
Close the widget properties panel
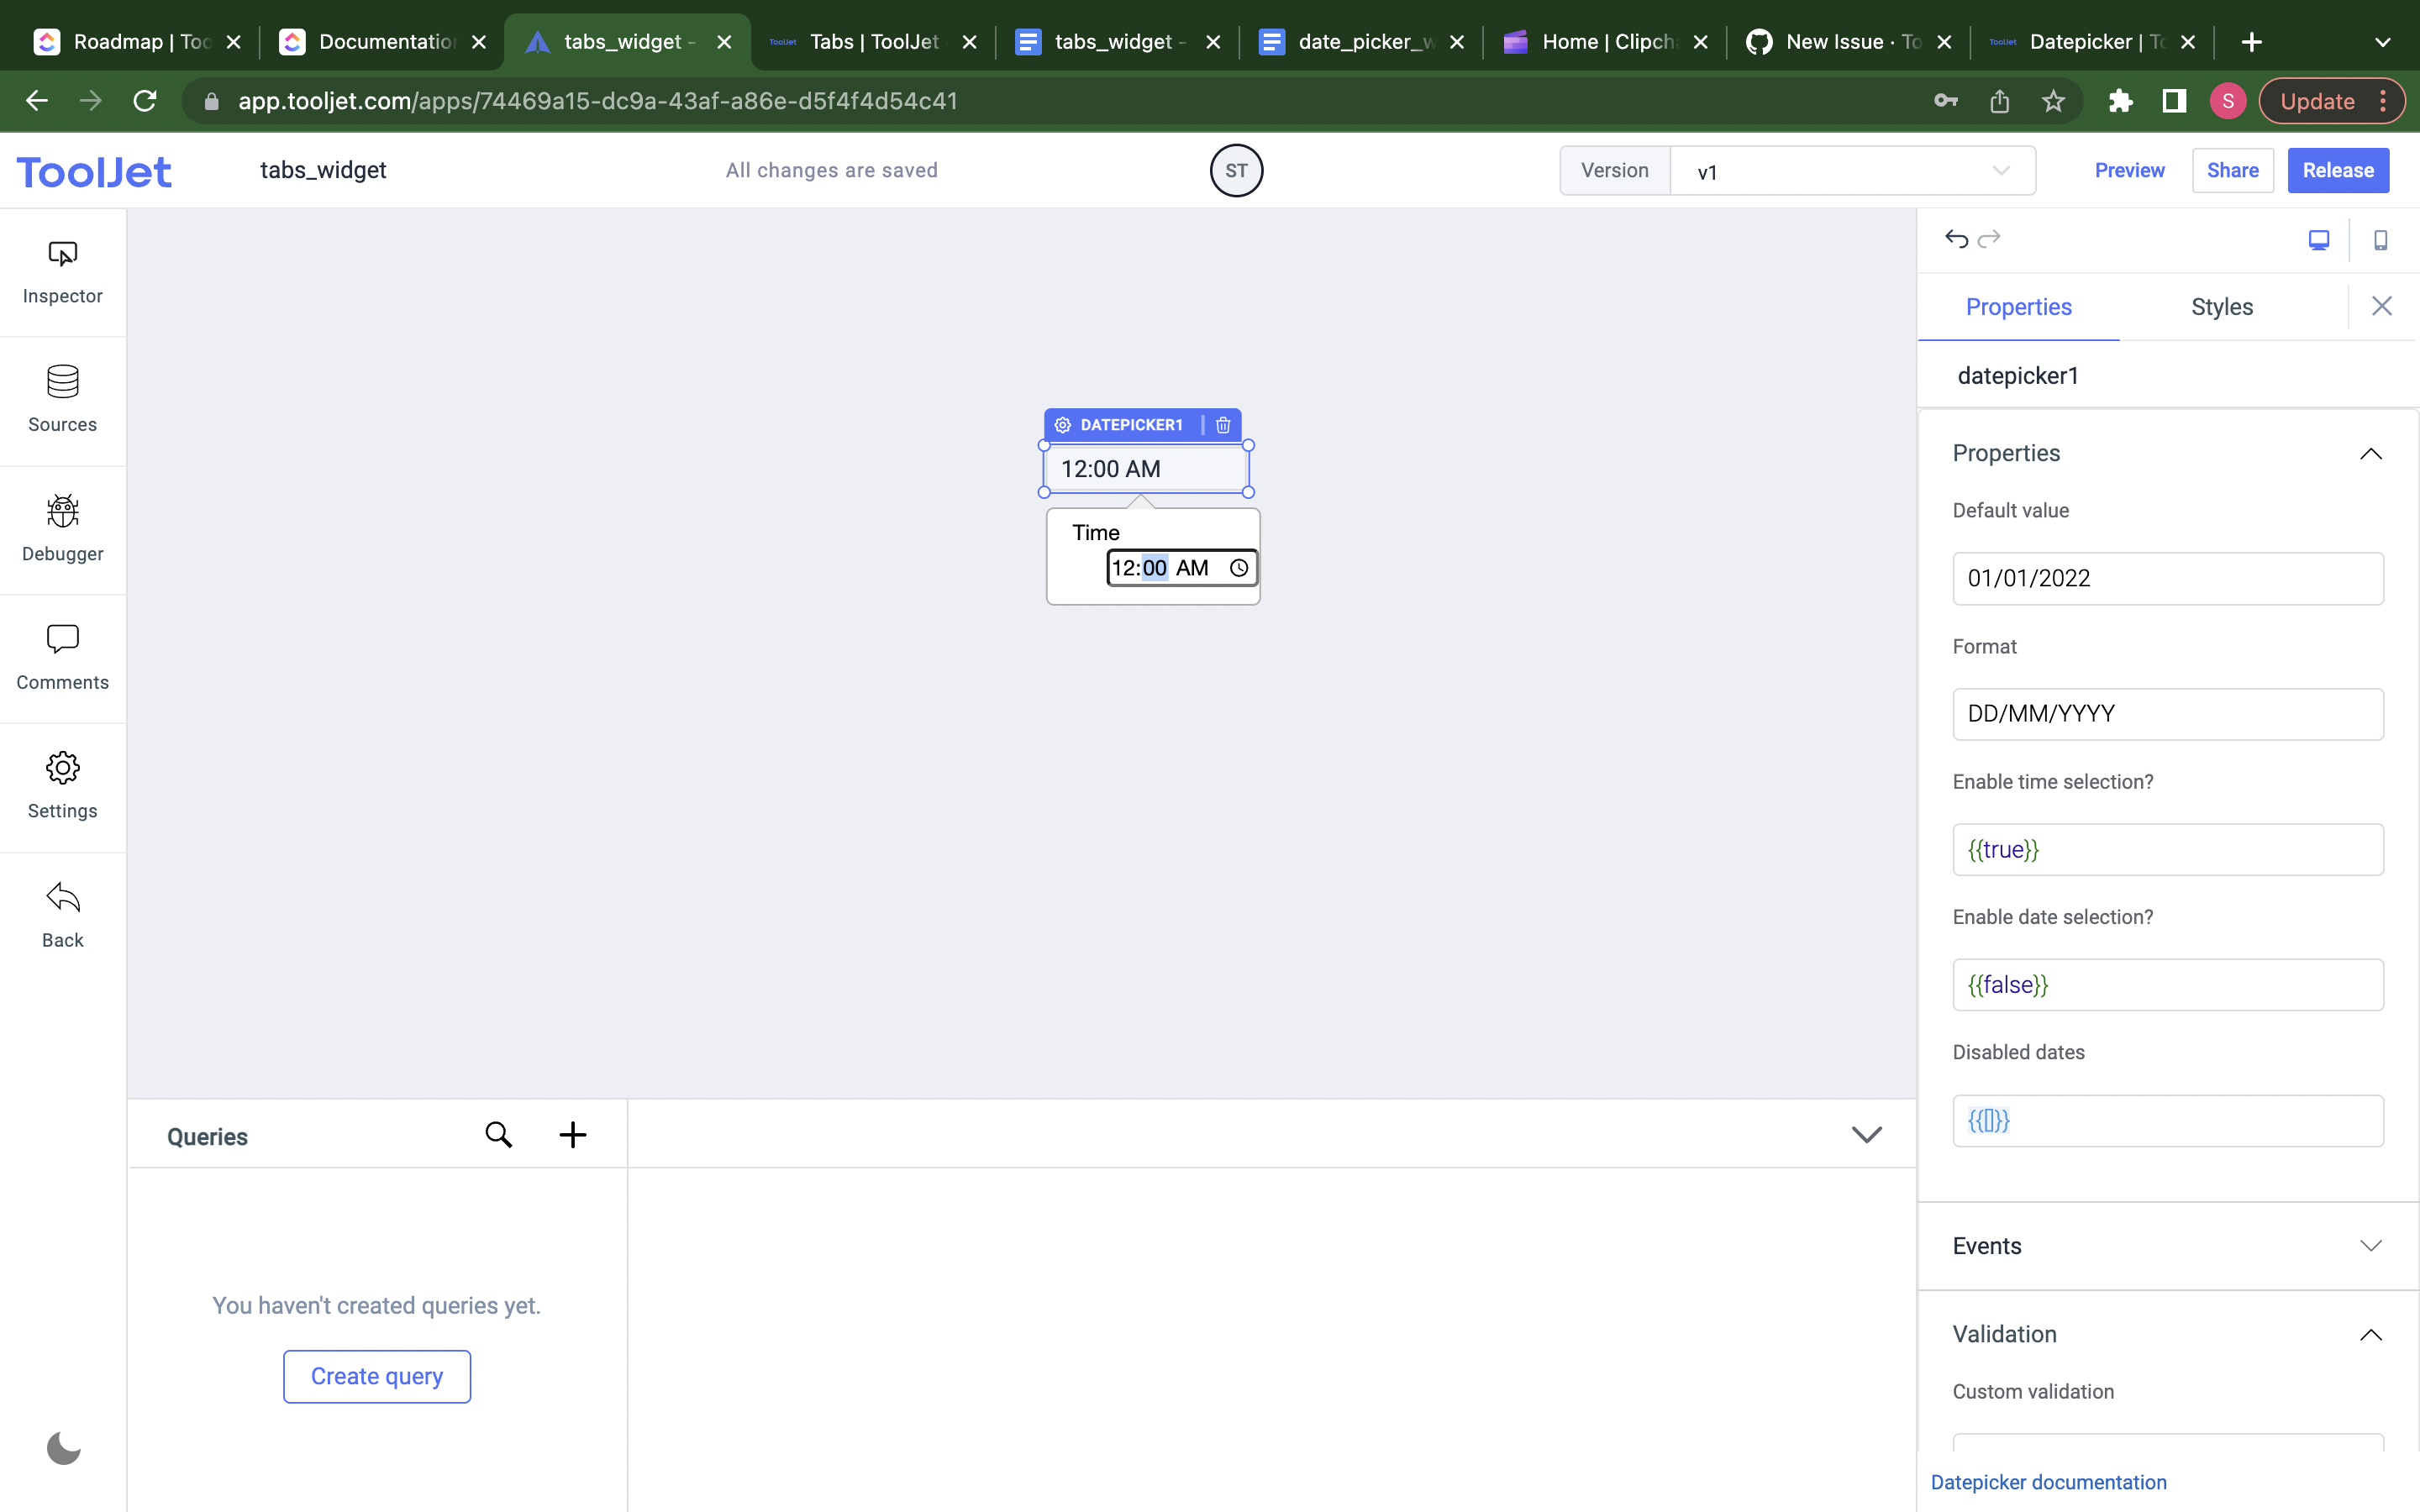[x=2381, y=306]
